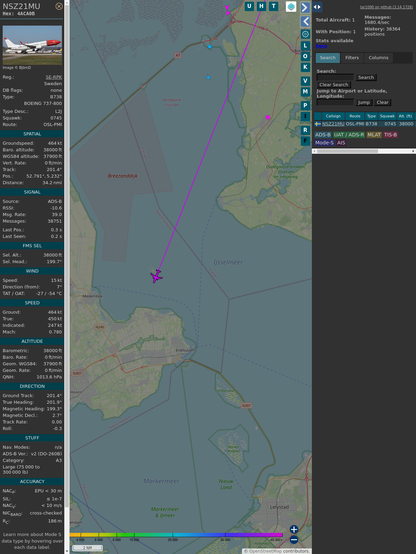This screenshot has width=416, height=554.
Task: Toggle the P map button
Action: click(x=305, y=105)
